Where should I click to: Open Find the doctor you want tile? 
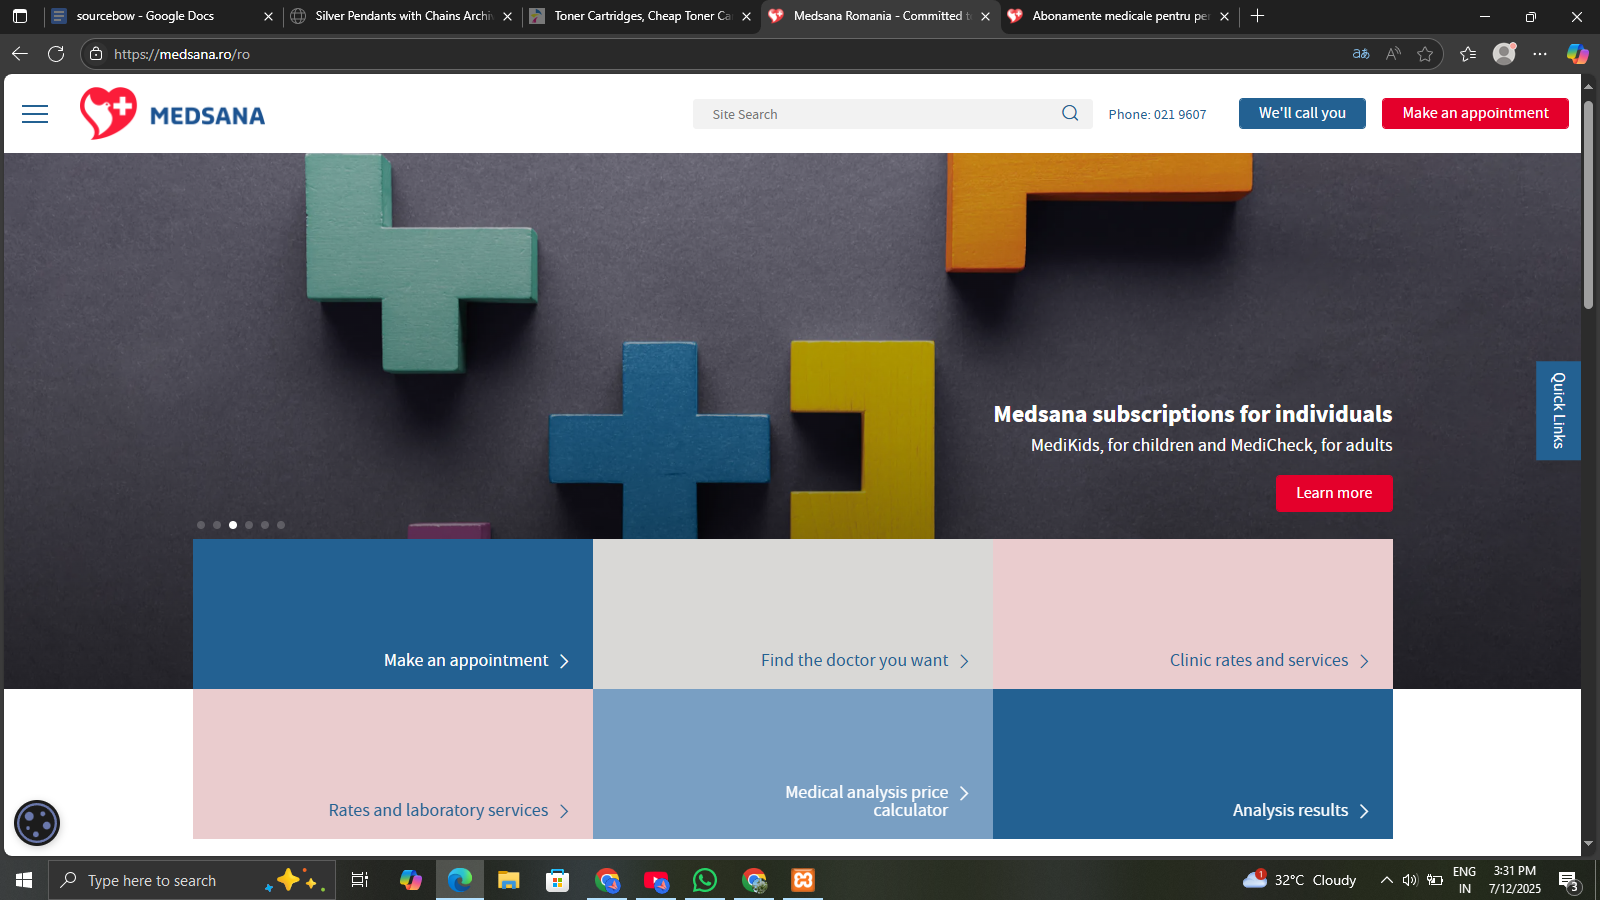pyautogui.click(x=793, y=614)
